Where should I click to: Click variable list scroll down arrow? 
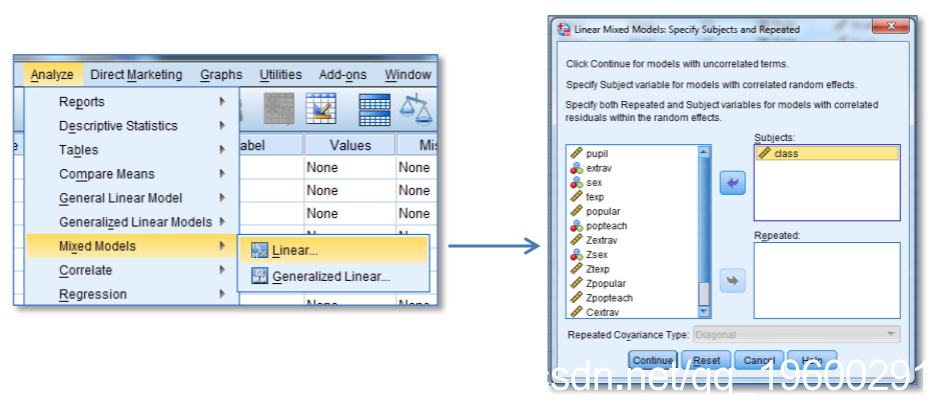[x=705, y=312]
